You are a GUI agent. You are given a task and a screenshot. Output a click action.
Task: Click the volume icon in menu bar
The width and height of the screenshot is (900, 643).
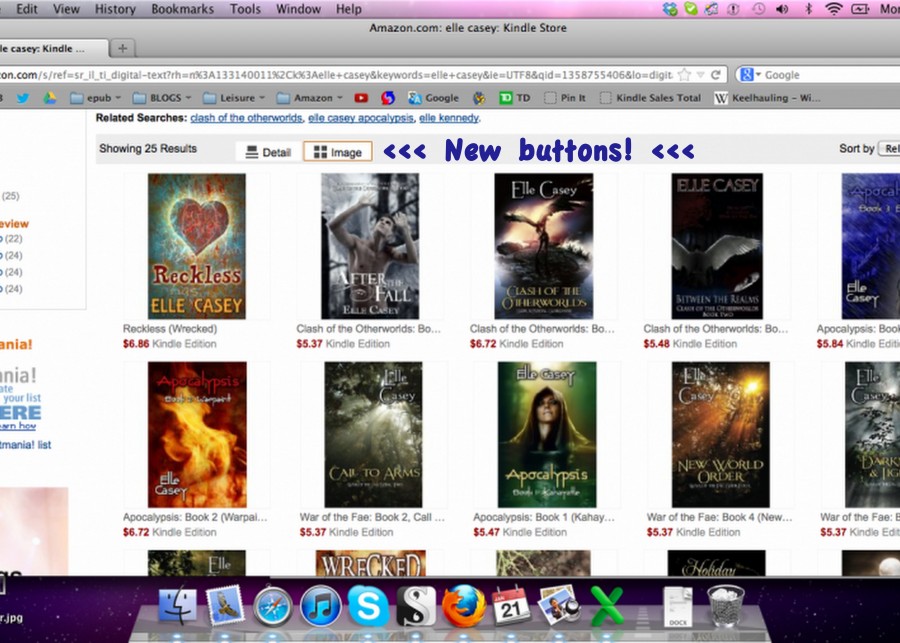[x=782, y=9]
